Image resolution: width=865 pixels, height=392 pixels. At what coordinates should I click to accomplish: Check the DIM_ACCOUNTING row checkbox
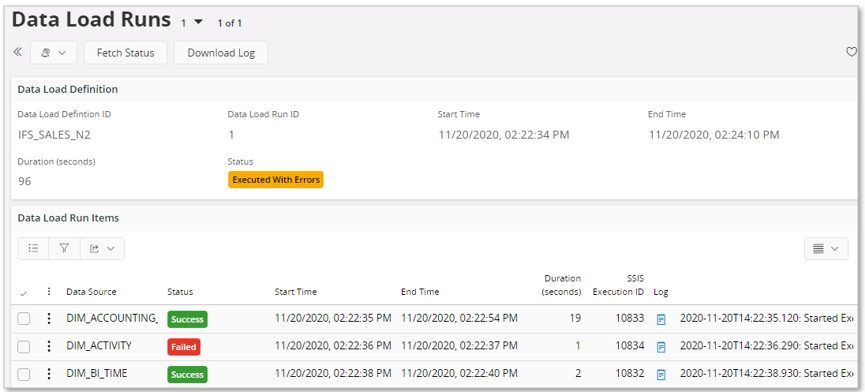click(24, 319)
